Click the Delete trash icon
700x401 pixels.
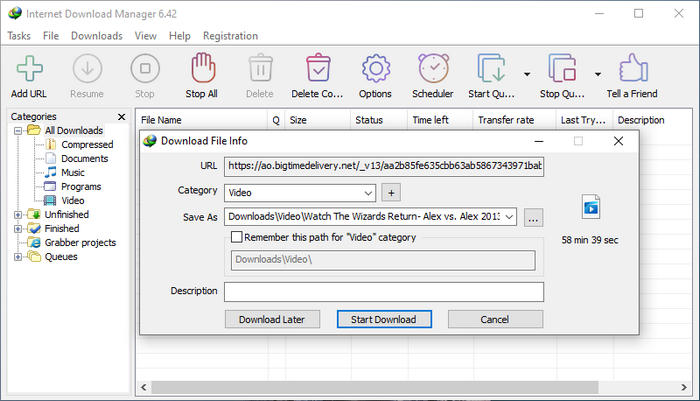[x=260, y=68]
